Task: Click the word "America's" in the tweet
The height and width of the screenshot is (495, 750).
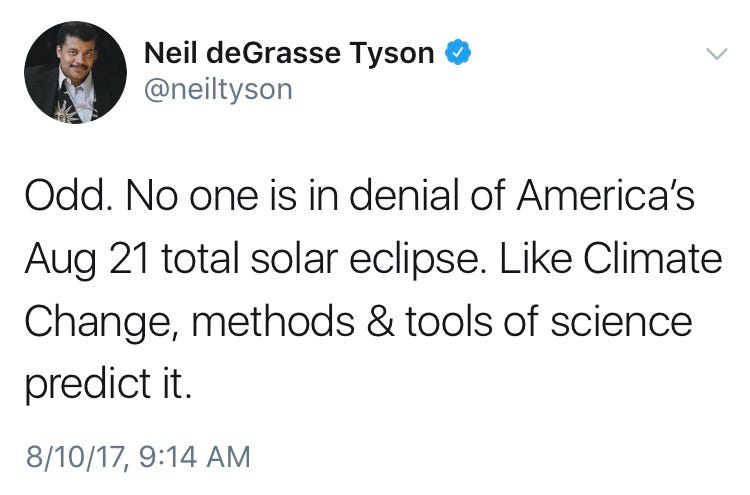Action: pyautogui.click(x=606, y=196)
